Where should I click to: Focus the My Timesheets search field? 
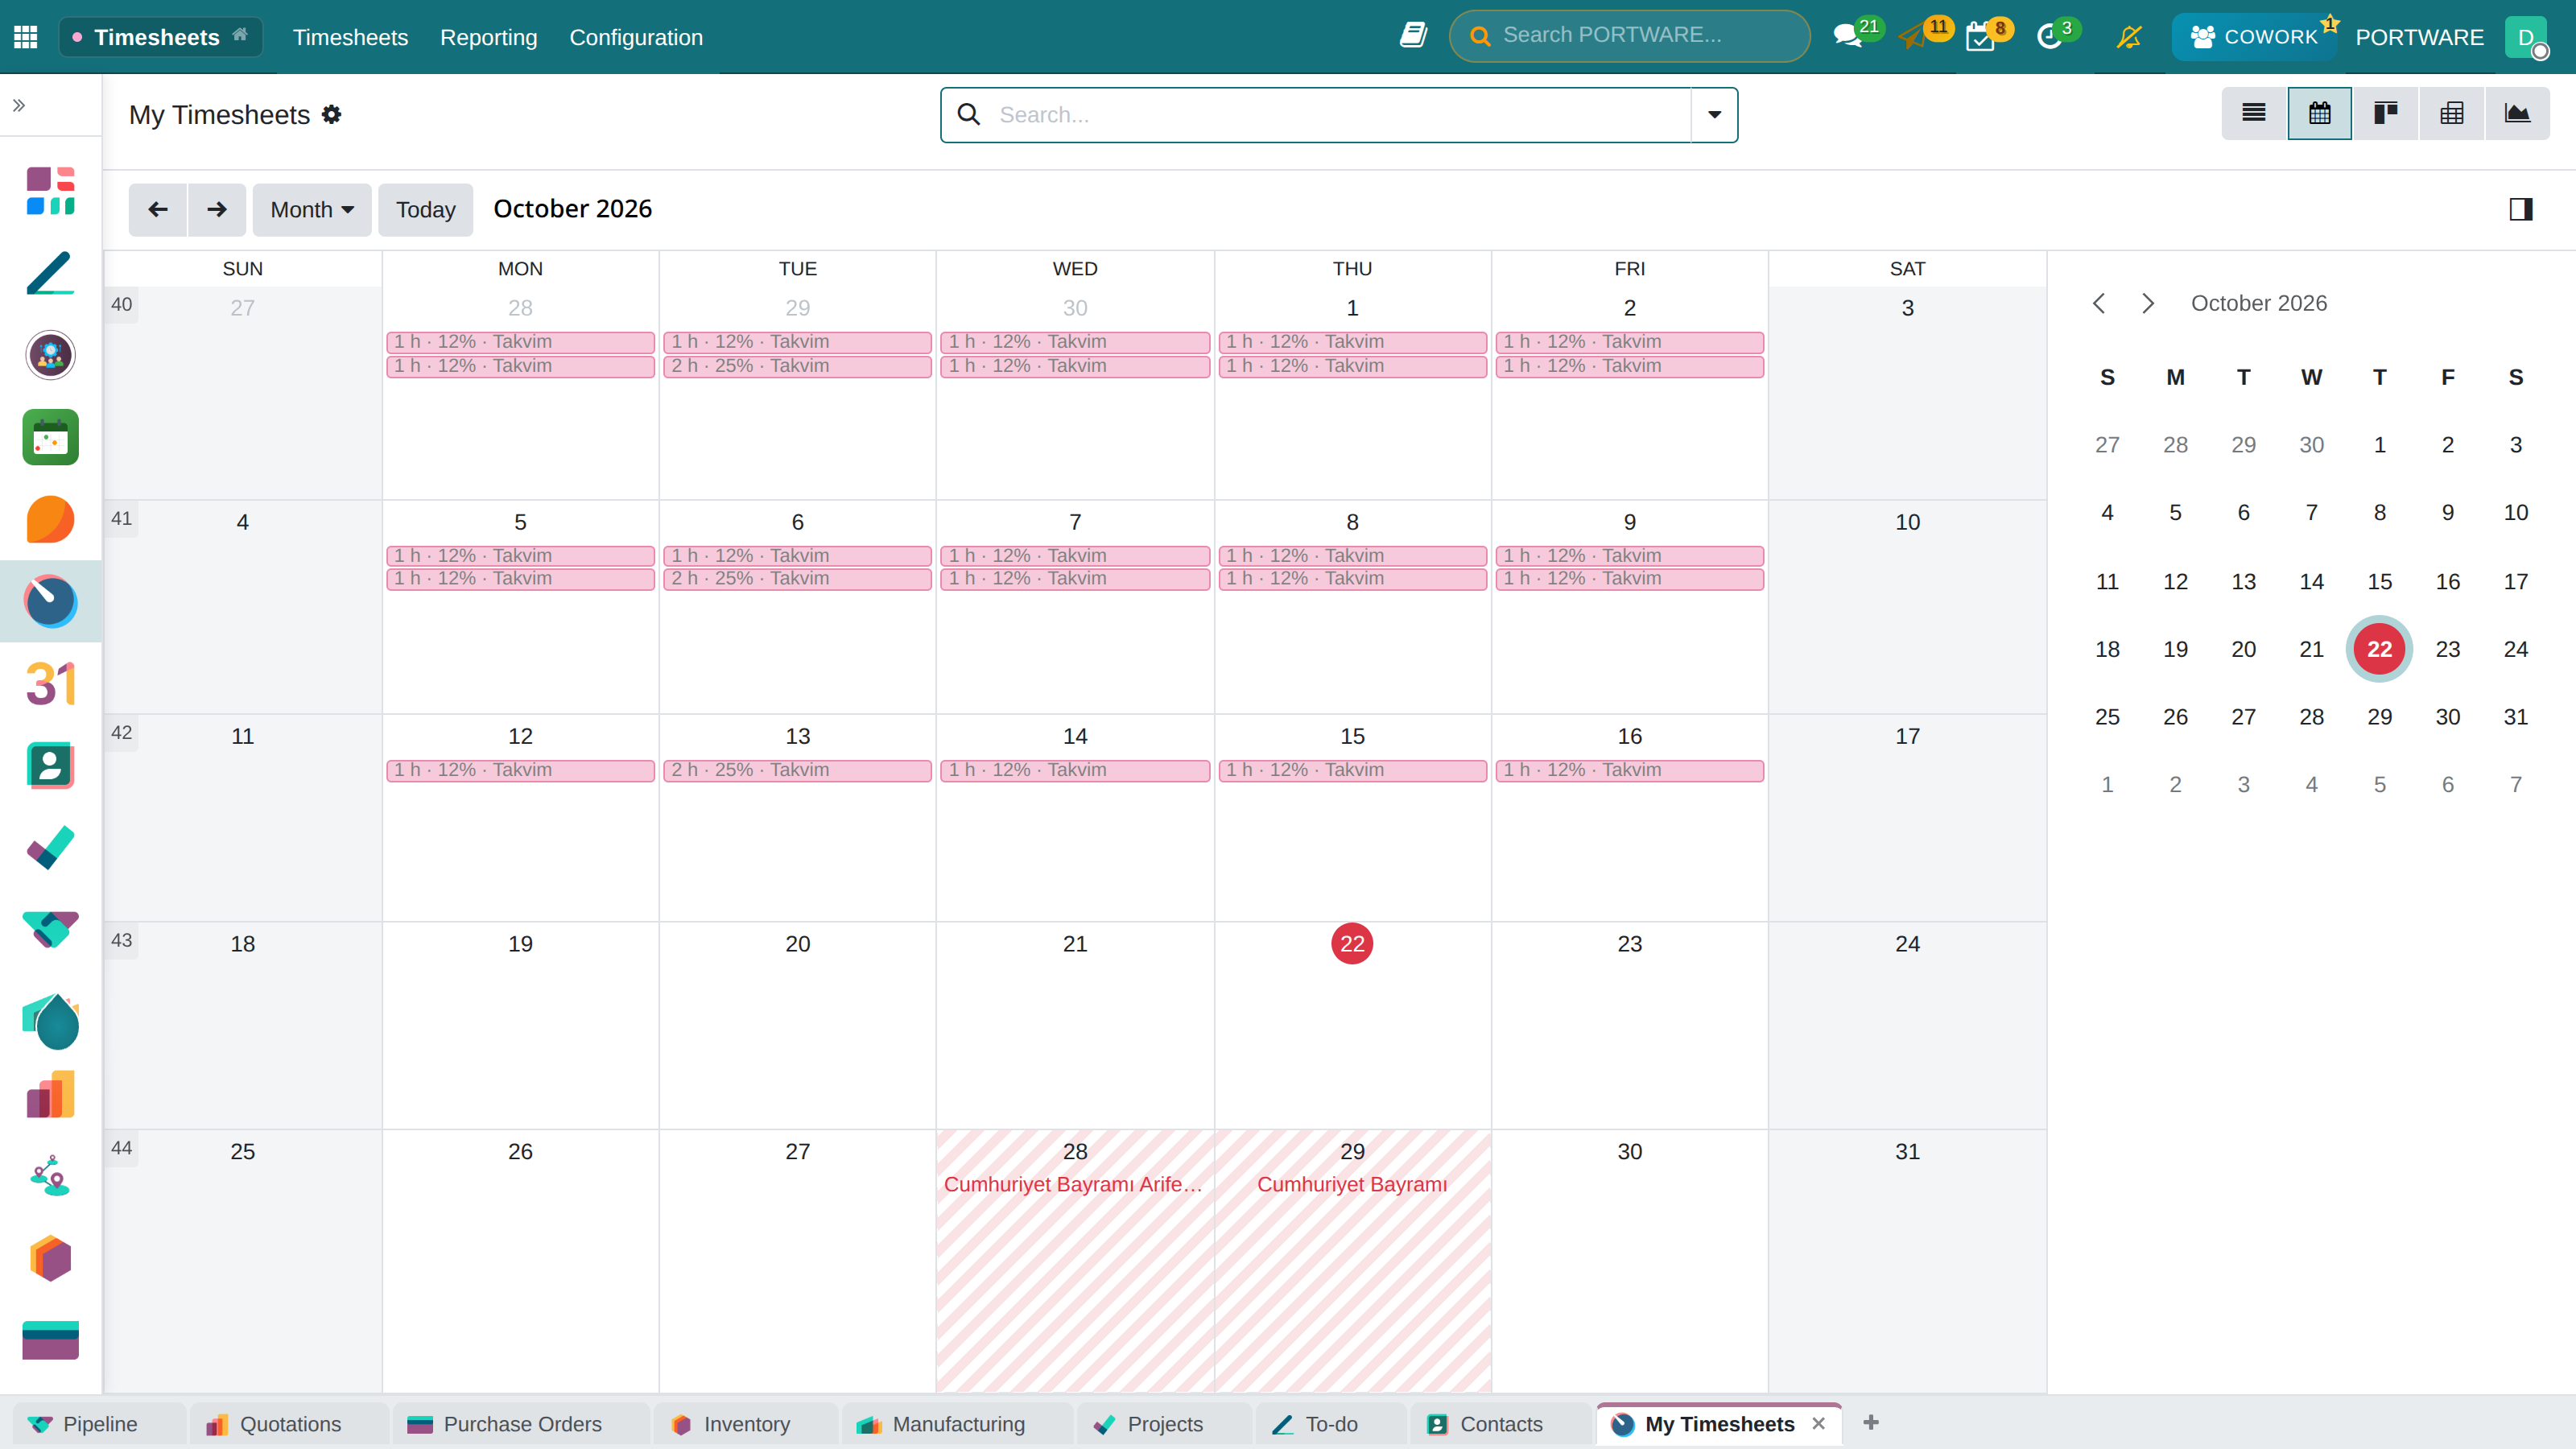pos(1340,115)
